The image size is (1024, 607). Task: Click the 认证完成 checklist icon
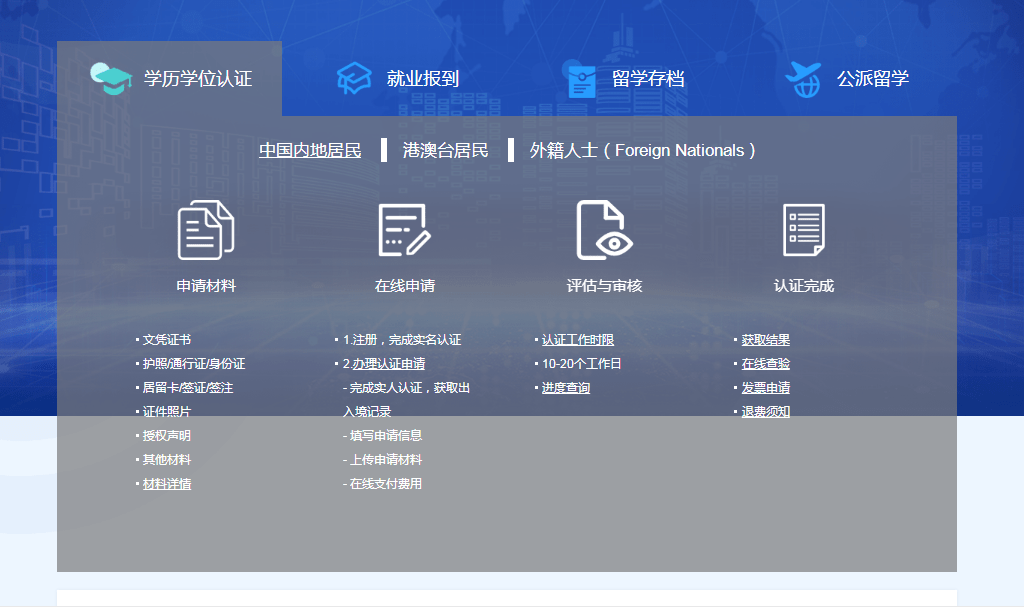coord(803,230)
